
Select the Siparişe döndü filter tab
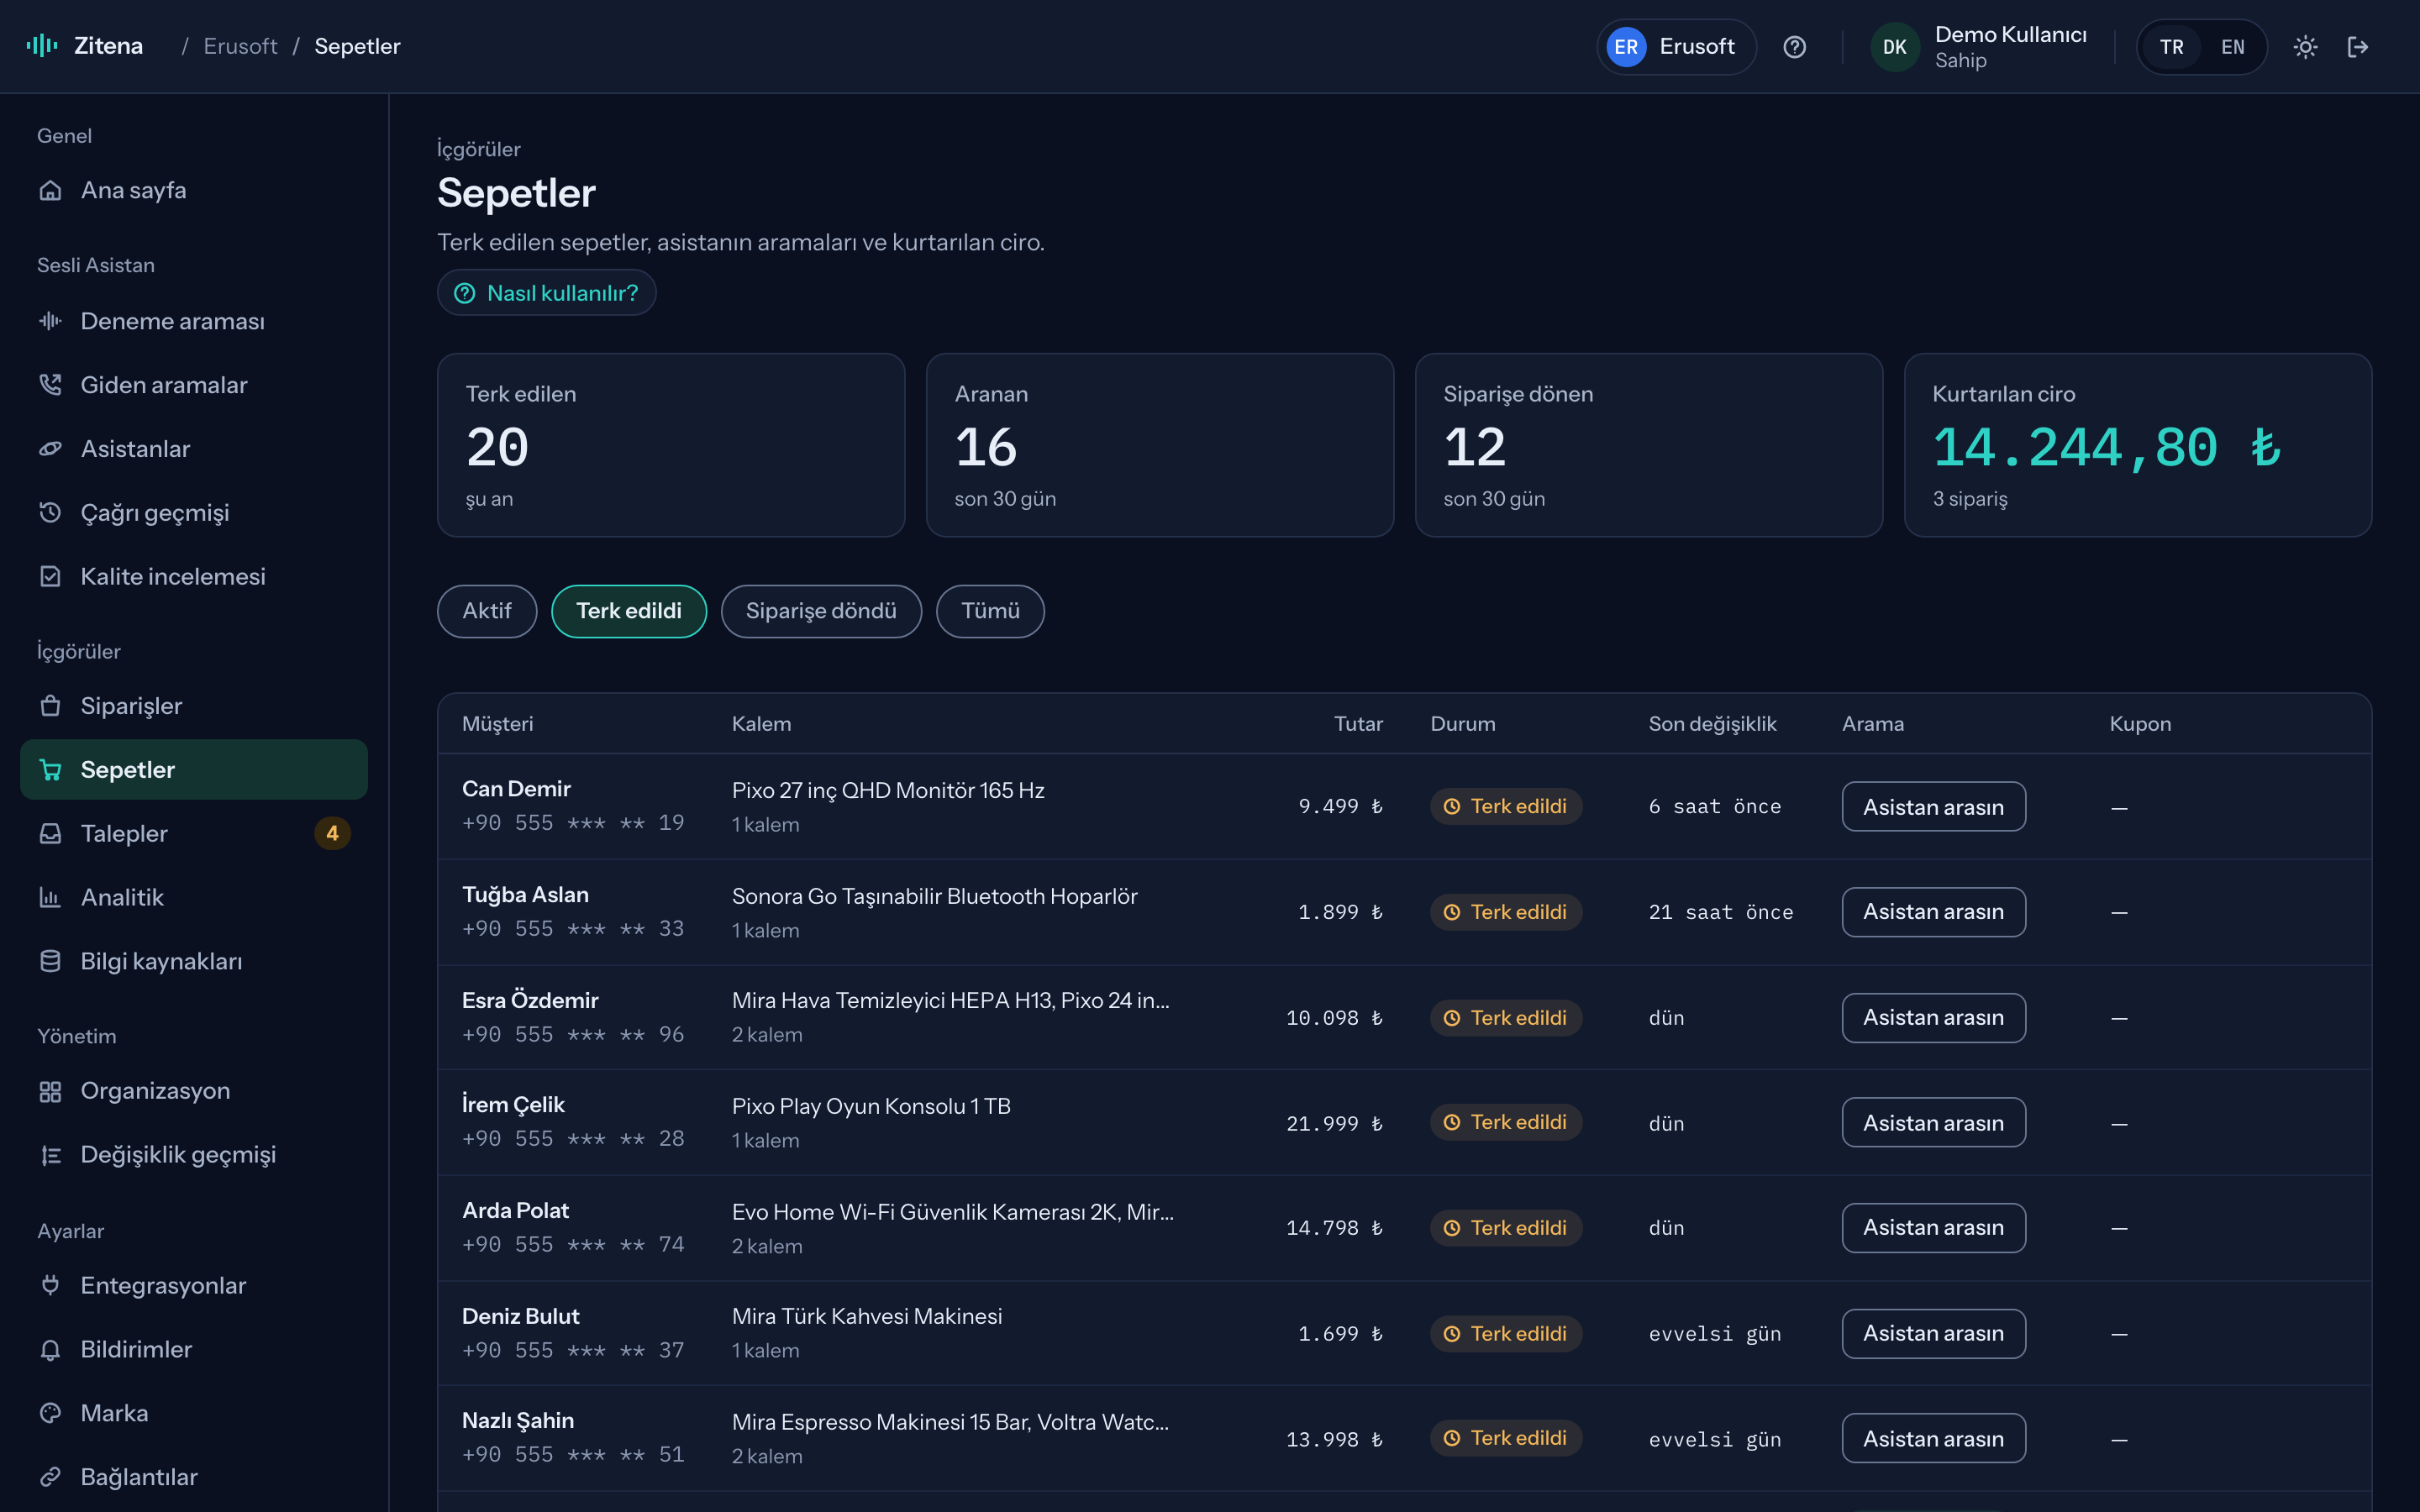coord(821,611)
